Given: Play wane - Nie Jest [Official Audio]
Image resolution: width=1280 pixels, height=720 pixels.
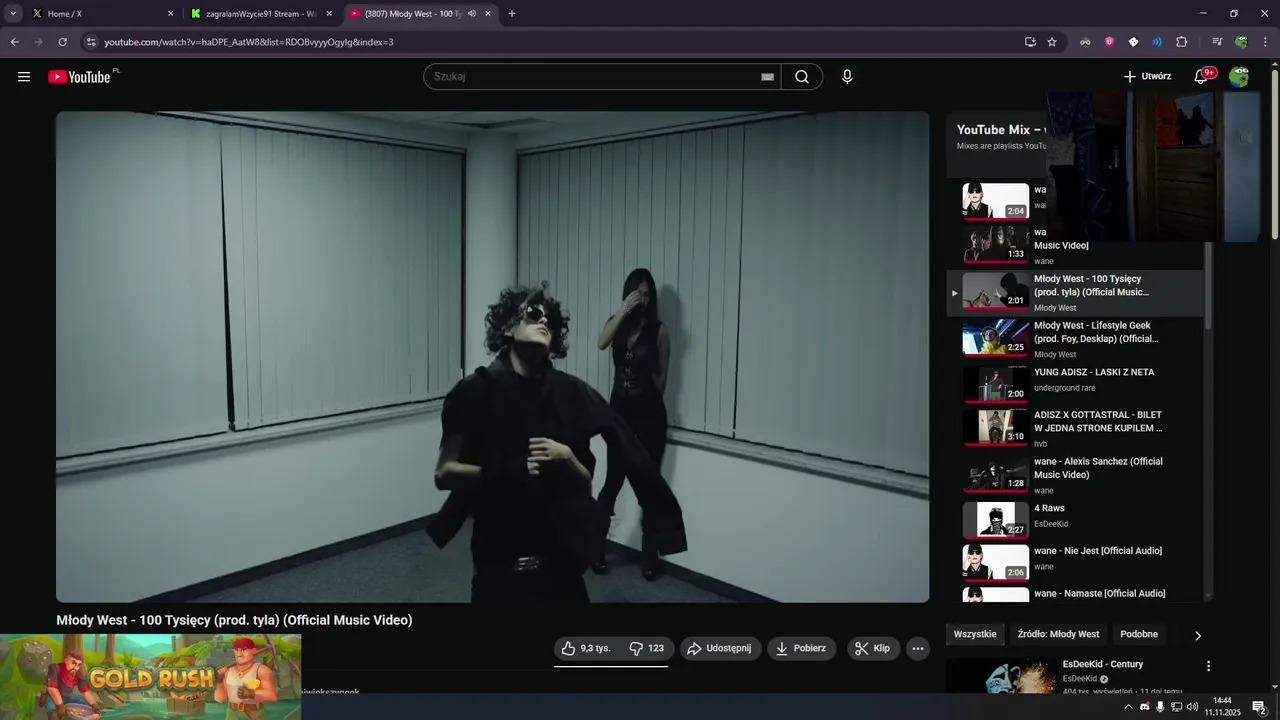Looking at the screenshot, I should [1076, 563].
